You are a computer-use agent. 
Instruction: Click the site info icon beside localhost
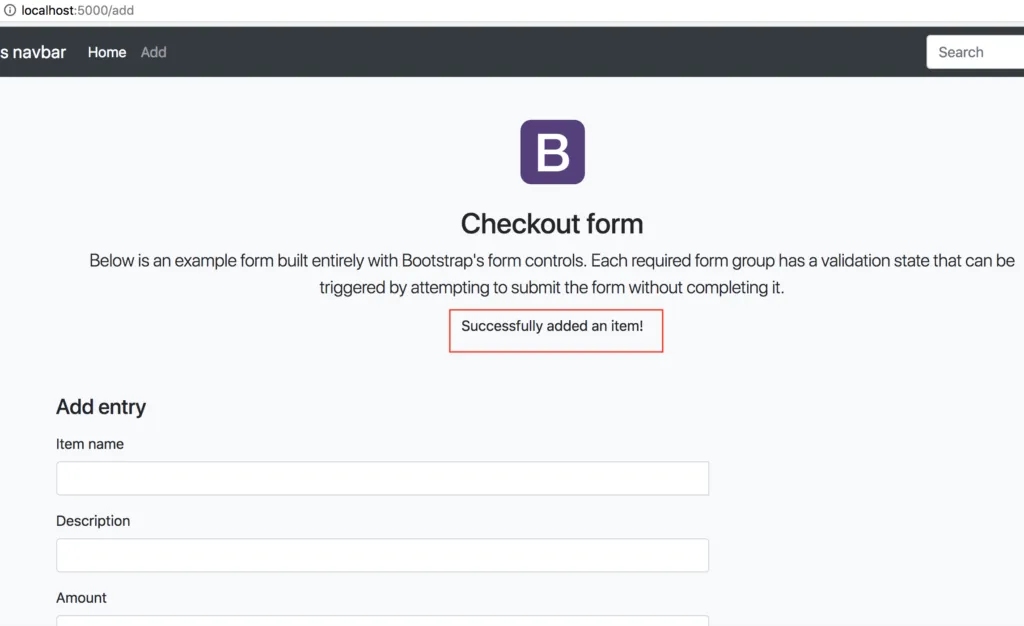[x=10, y=10]
